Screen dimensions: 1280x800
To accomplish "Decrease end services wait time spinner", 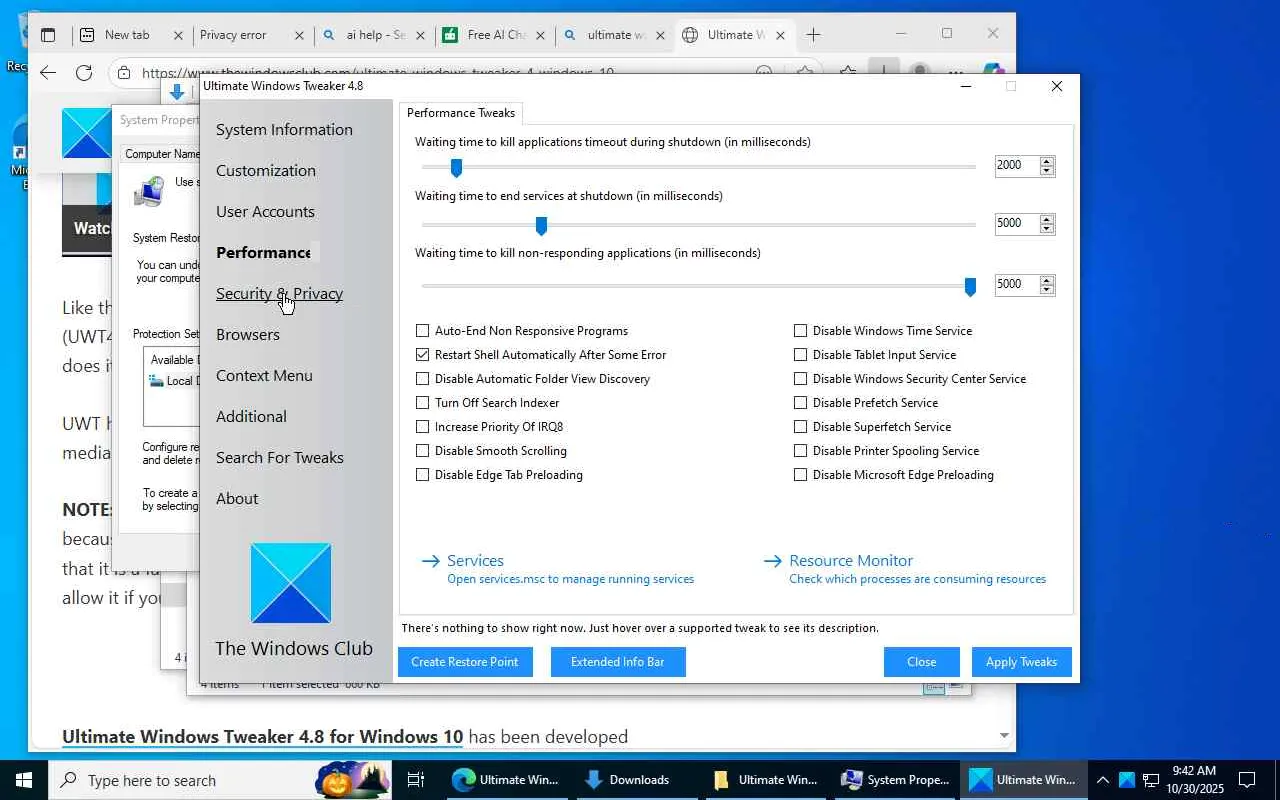I will (x=1047, y=229).
